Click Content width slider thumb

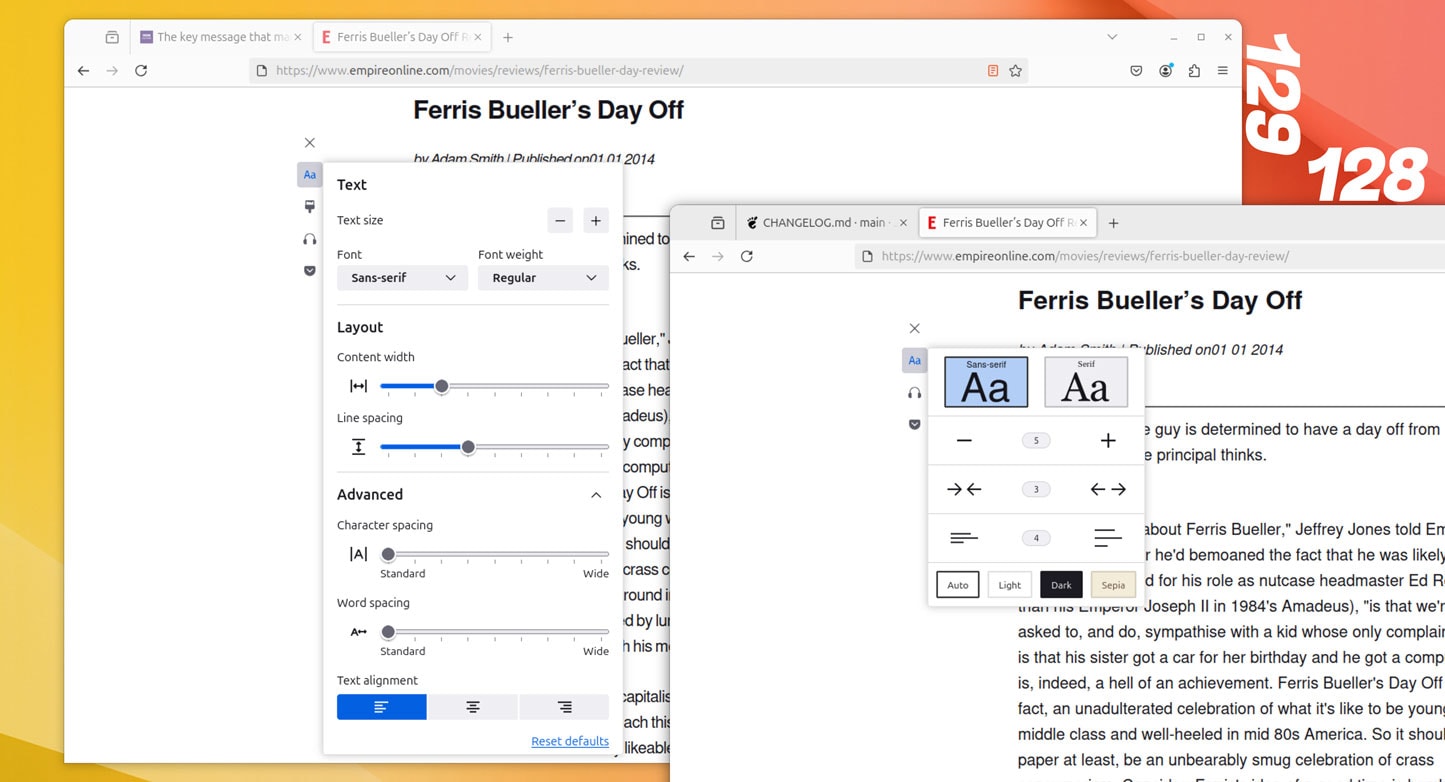click(x=441, y=386)
